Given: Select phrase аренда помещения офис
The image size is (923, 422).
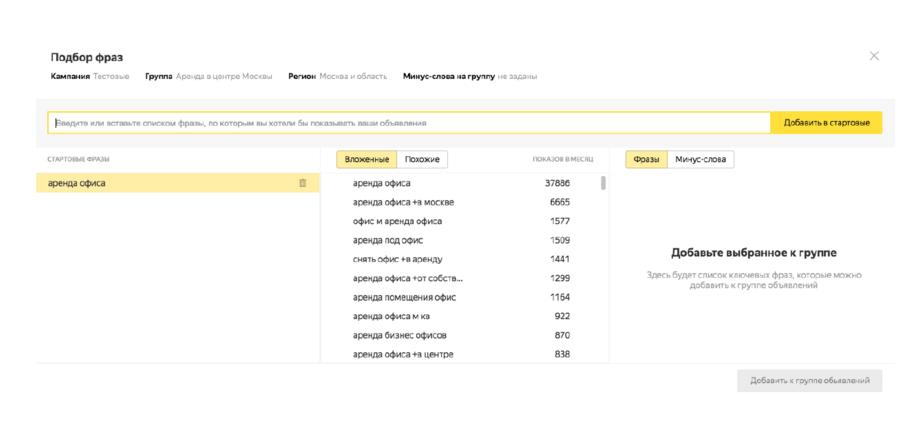Looking at the screenshot, I should coord(404,297).
